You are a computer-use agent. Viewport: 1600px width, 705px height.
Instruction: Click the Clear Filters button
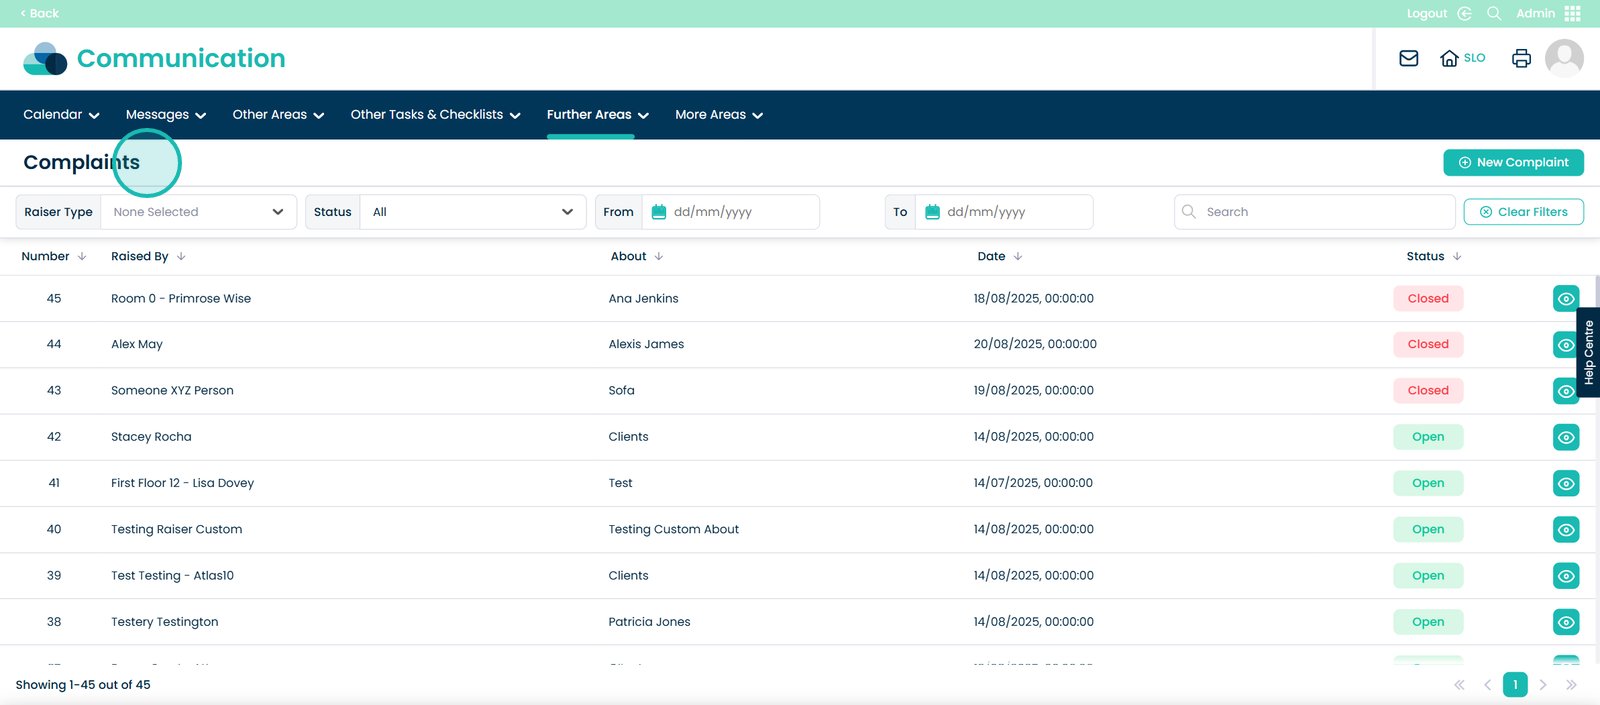(x=1523, y=212)
